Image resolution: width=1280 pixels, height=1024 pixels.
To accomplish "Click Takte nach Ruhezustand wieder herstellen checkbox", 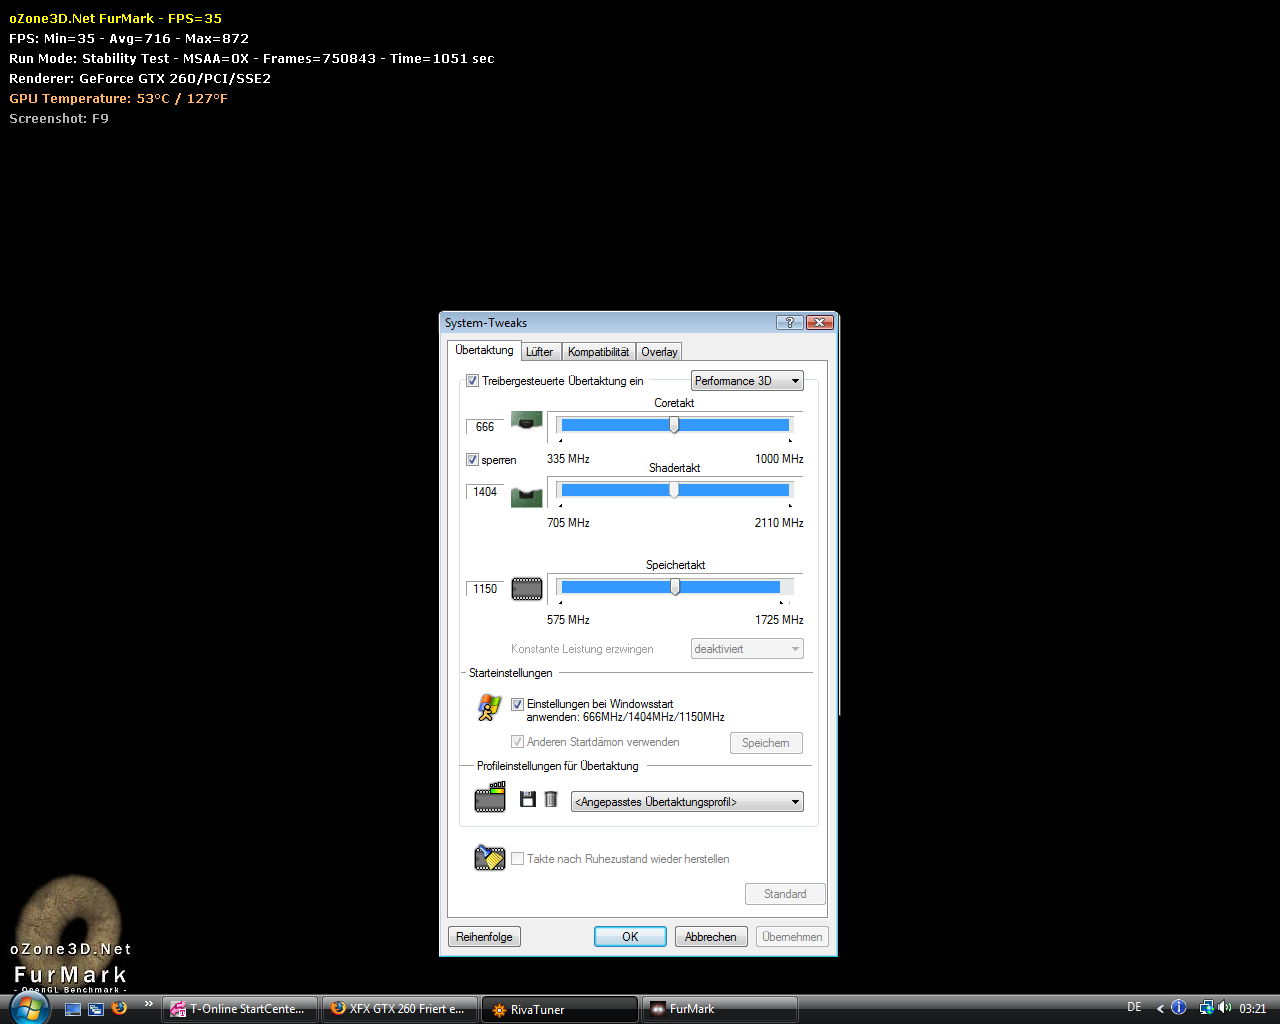I will (x=517, y=859).
